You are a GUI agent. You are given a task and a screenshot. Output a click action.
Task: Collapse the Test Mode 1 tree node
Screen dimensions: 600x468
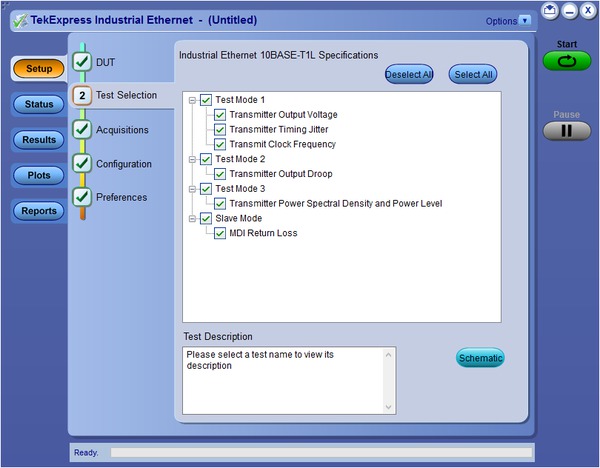point(192,100)
